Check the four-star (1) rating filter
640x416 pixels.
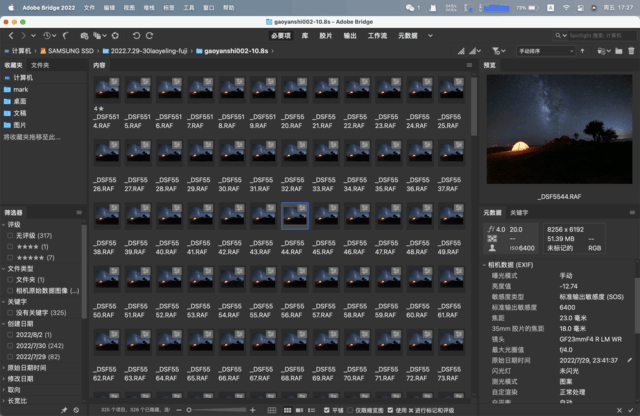(10, 247)
